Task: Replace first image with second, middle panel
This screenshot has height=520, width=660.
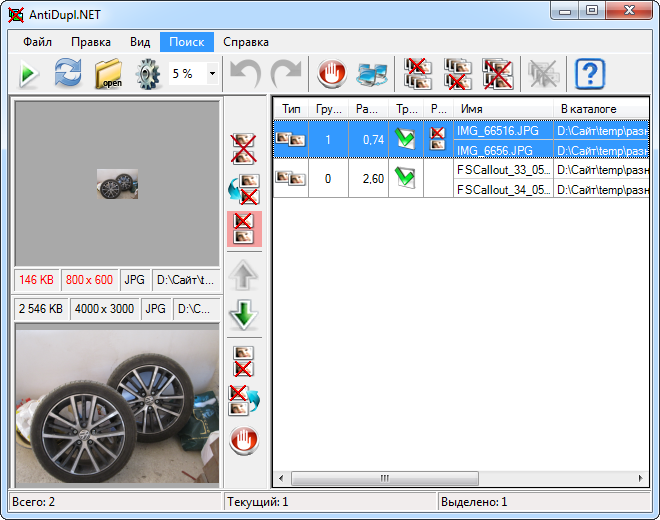Action: (244, 189)
